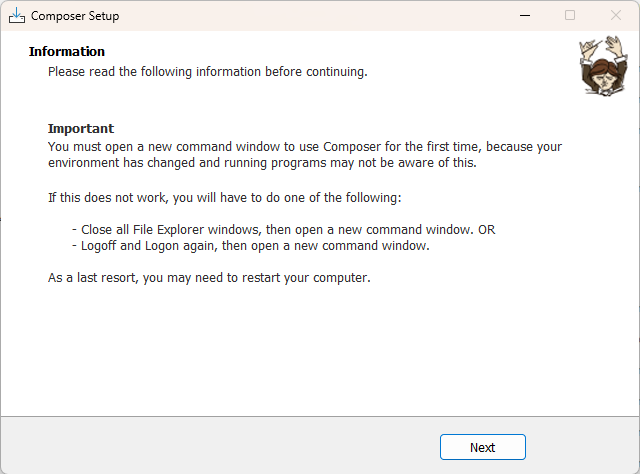Image resolution: width=640 pixels, height=474 pixels.
Task: Click the "You must open a new command window" line
Action: click(305, 147)
